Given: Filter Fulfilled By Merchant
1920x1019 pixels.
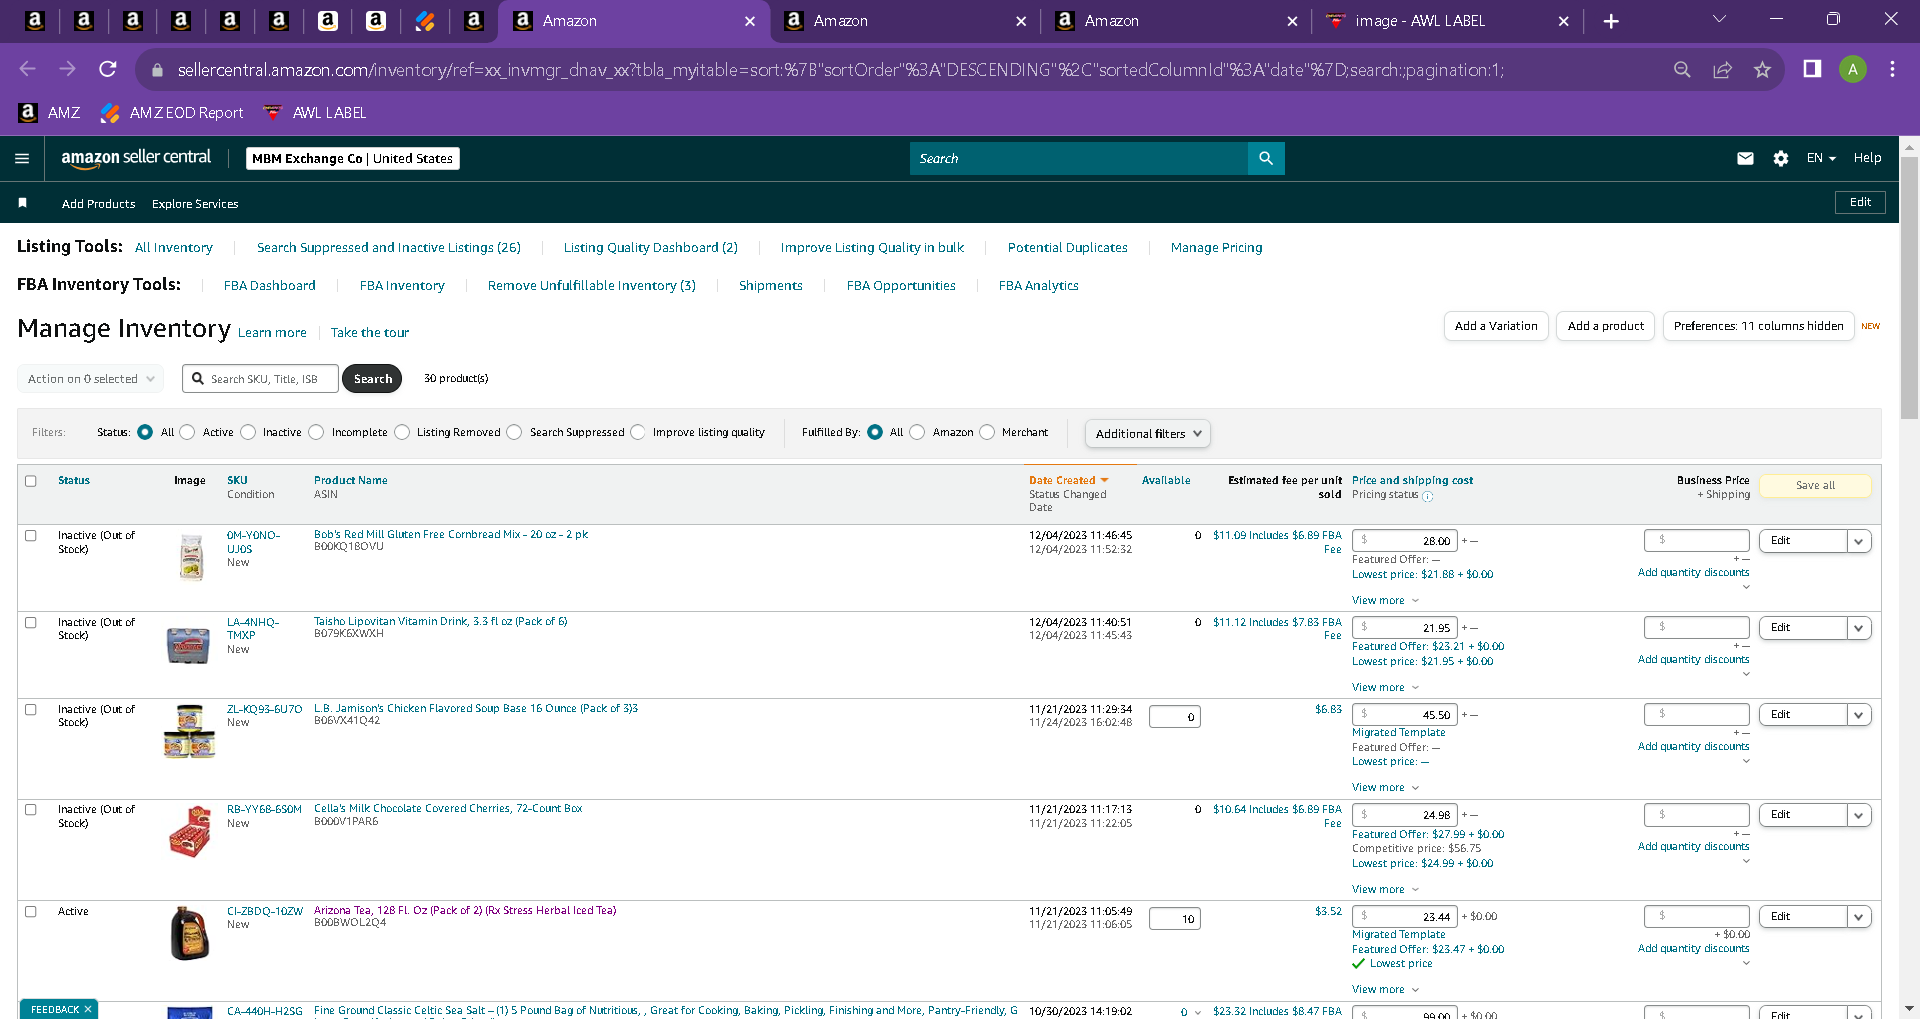Looking at the screenshot, I should [x=987, y=432].
